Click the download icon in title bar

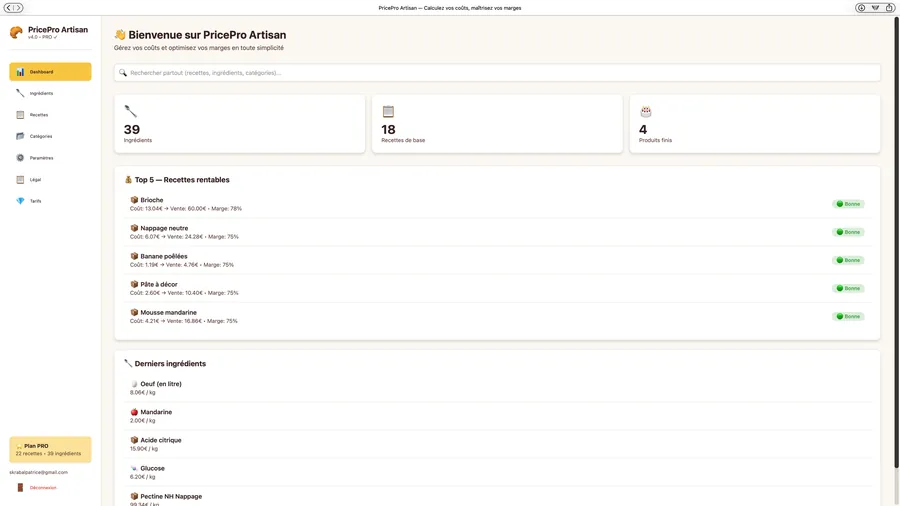click(x=861, y=7)
